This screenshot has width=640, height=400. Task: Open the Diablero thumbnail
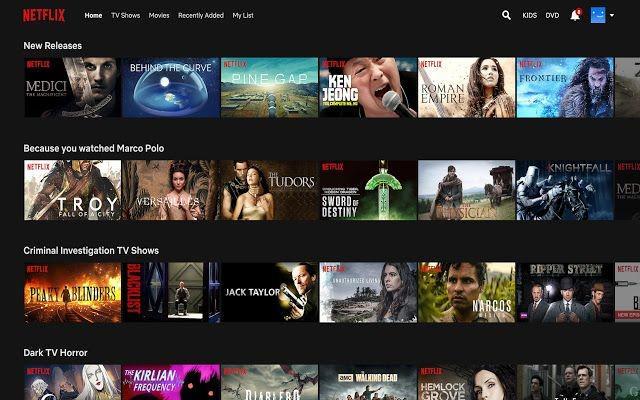point(269,382)
